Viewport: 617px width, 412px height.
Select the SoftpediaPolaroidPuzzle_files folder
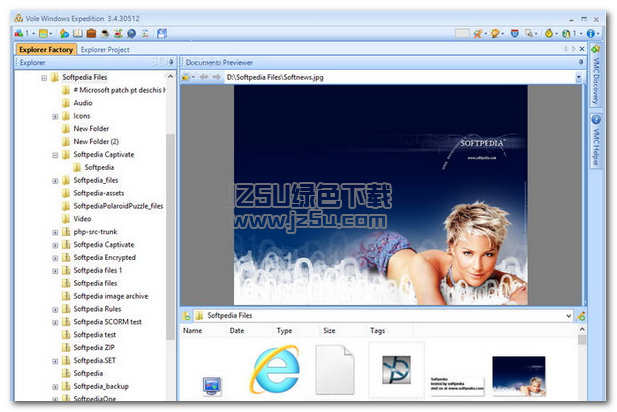click(118, 206)
